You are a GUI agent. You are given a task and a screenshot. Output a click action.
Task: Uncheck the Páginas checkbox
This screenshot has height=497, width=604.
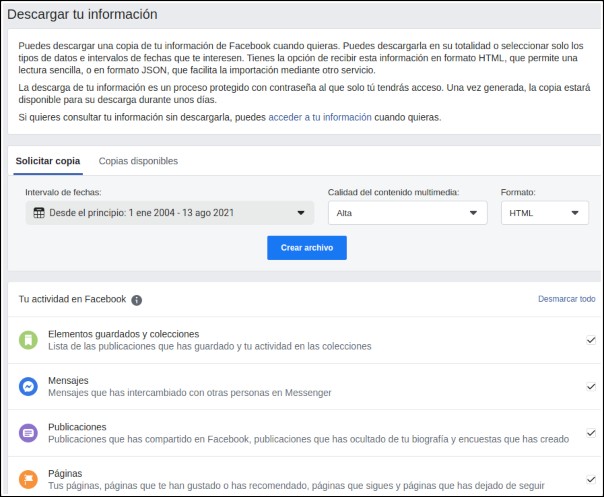tap(591, 479)
